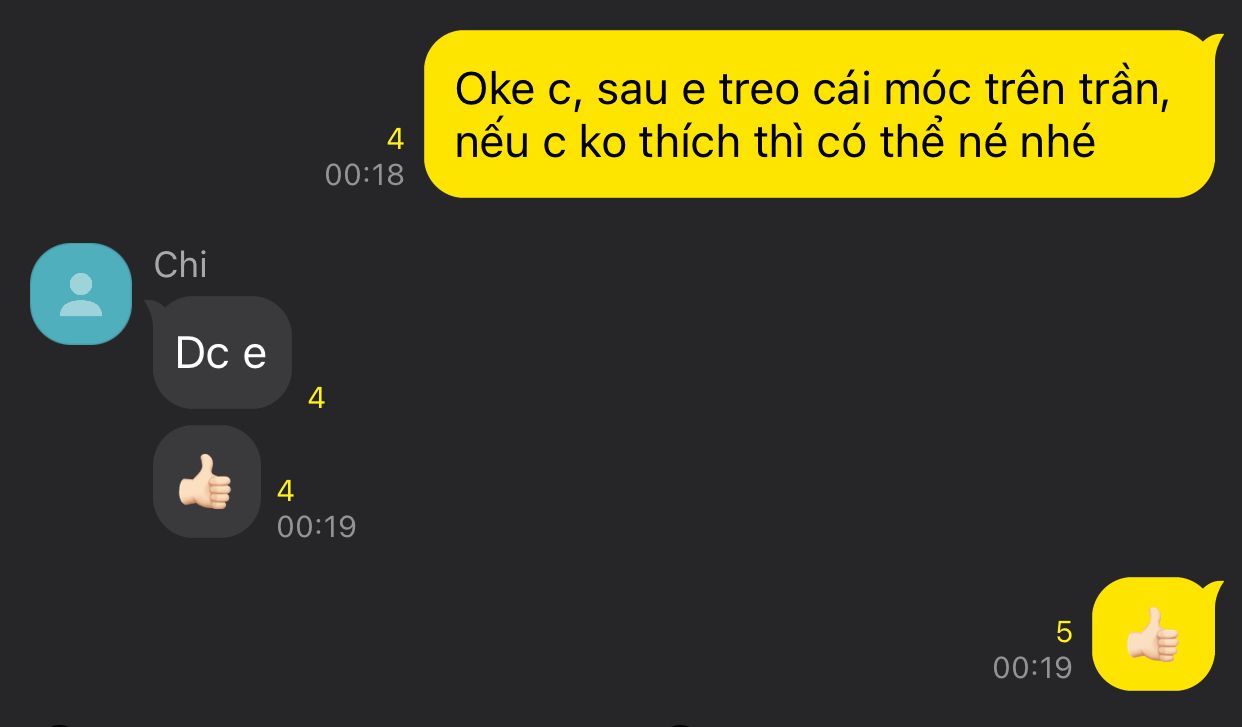
Task: Click the tail of the long yellow message bubble
Action: (1211, 43)
